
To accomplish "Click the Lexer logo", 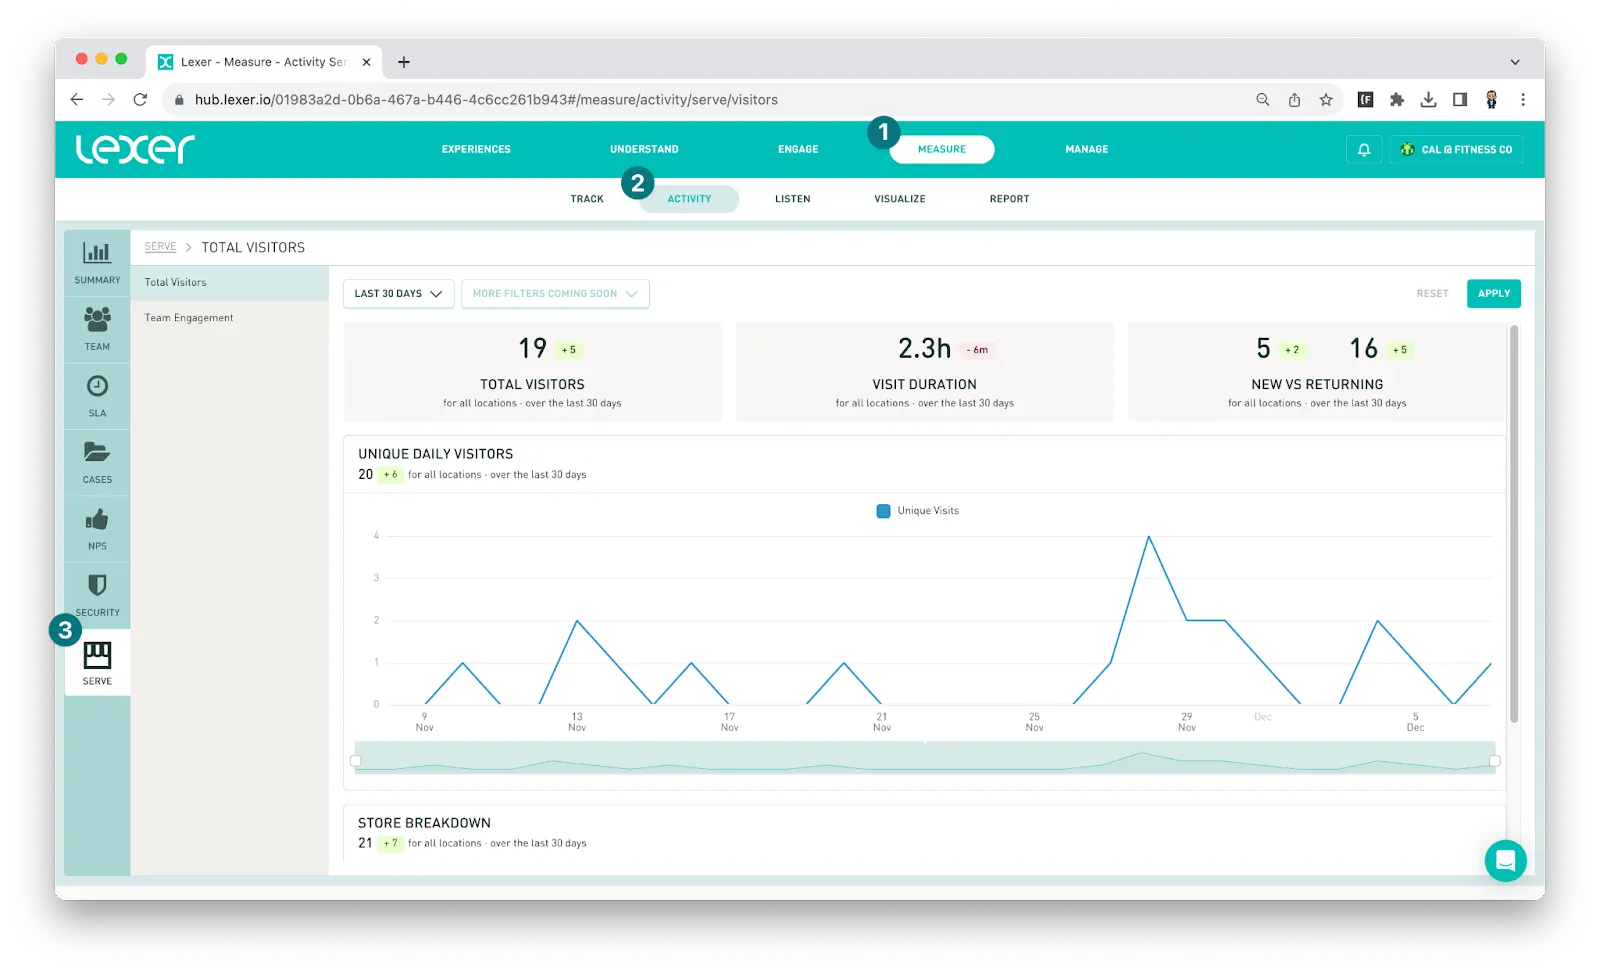I will [135, 149].
